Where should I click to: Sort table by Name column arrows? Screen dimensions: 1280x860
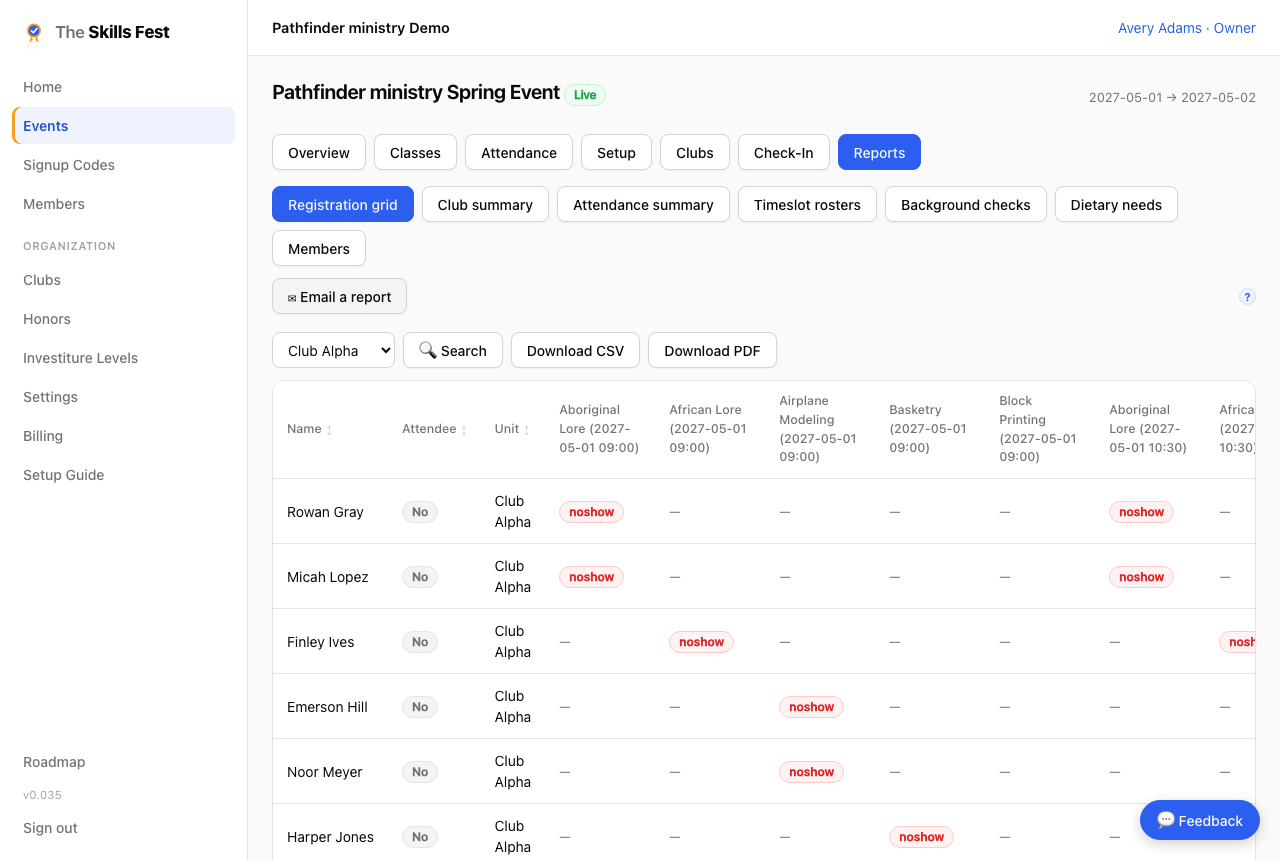tap(329, 430)
